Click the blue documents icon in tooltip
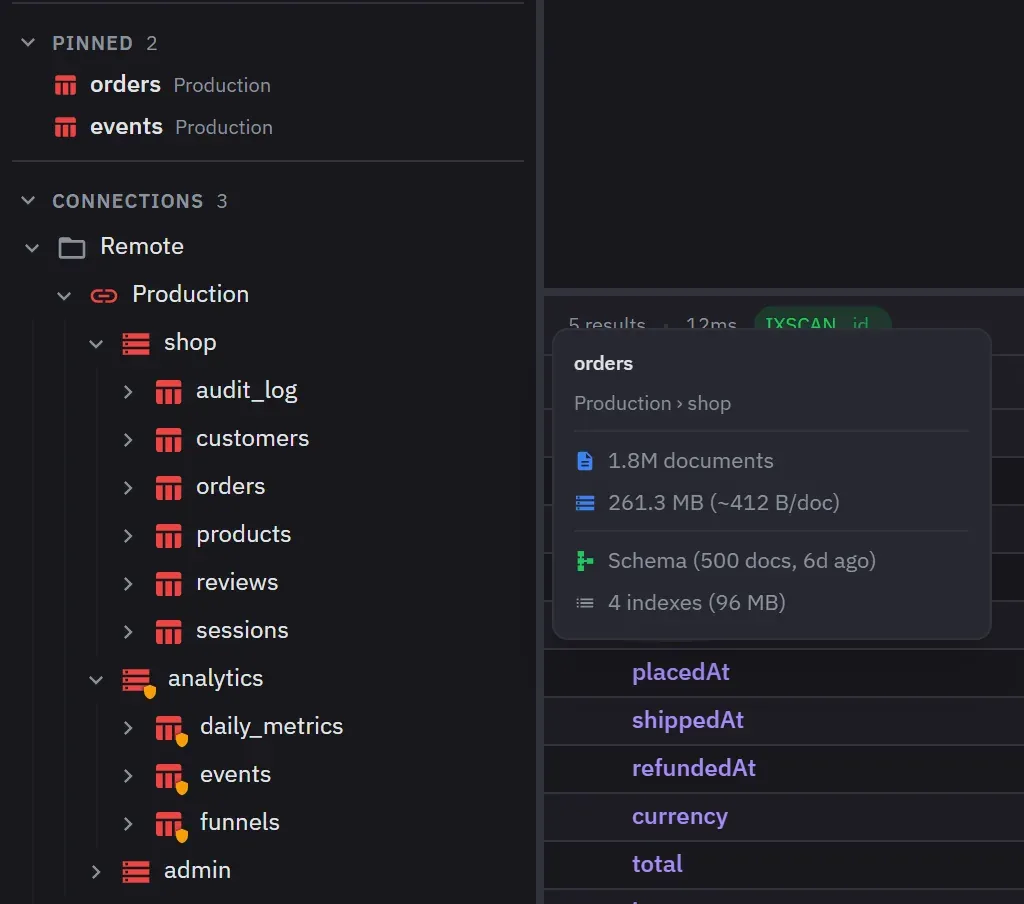The image size is (1024, 904). coord(585,461)
